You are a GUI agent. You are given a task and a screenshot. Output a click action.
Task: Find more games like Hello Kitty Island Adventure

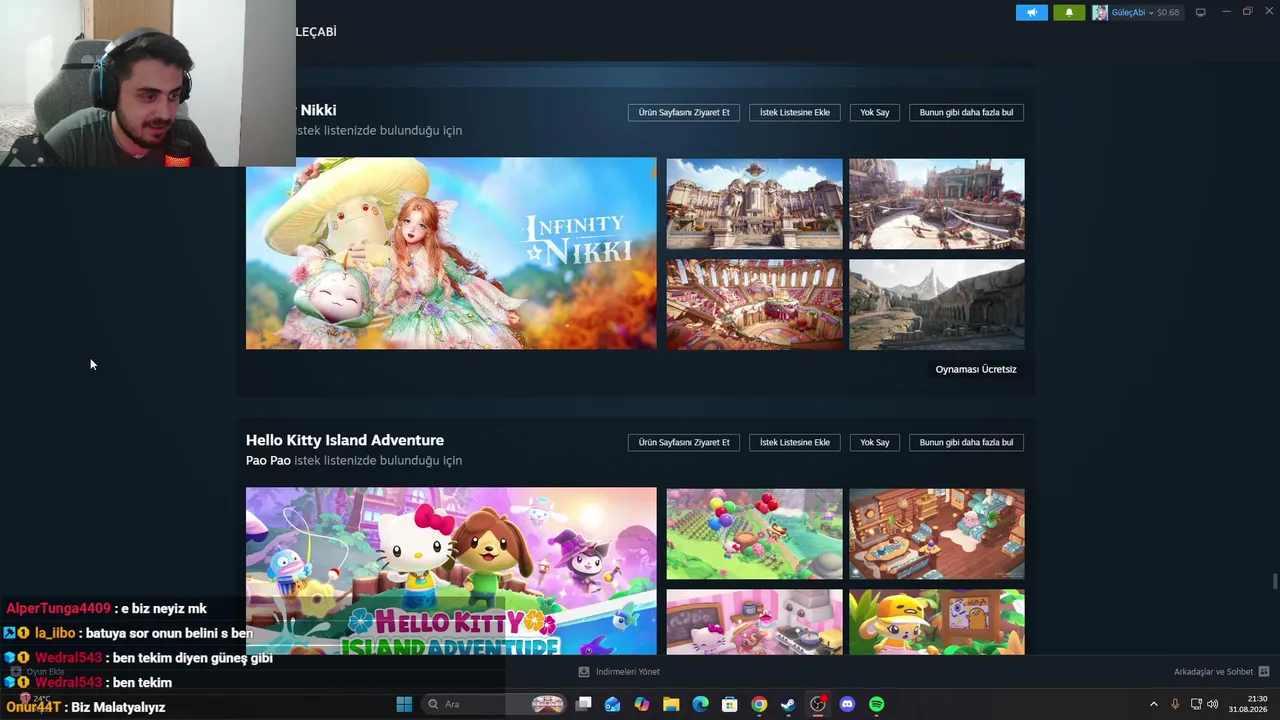click(966, 442)
